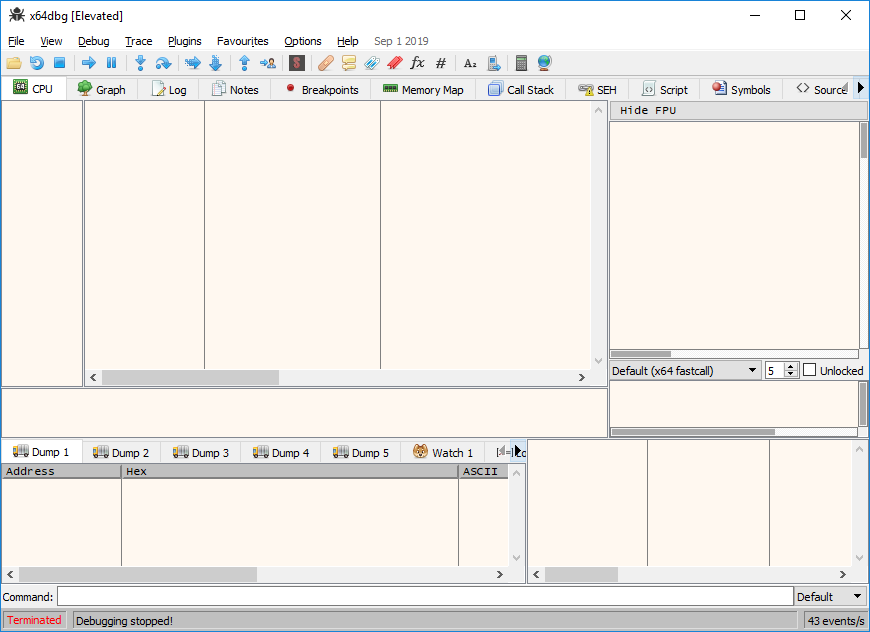
Task: Select the Dump 5 tab
Action: [x=361, y=452]
